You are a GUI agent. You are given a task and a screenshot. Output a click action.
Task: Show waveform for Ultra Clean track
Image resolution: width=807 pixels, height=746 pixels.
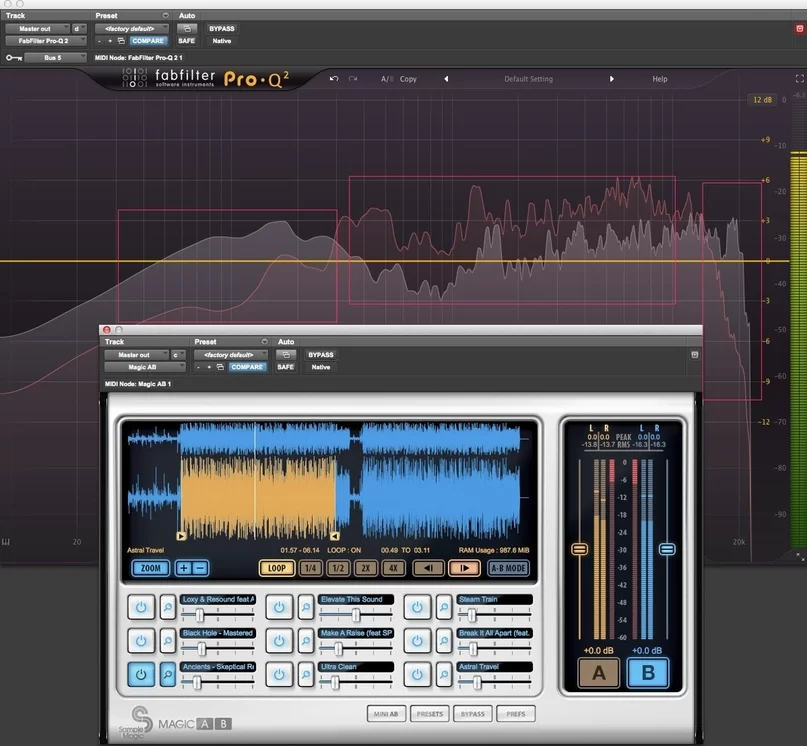coord(306,674)
